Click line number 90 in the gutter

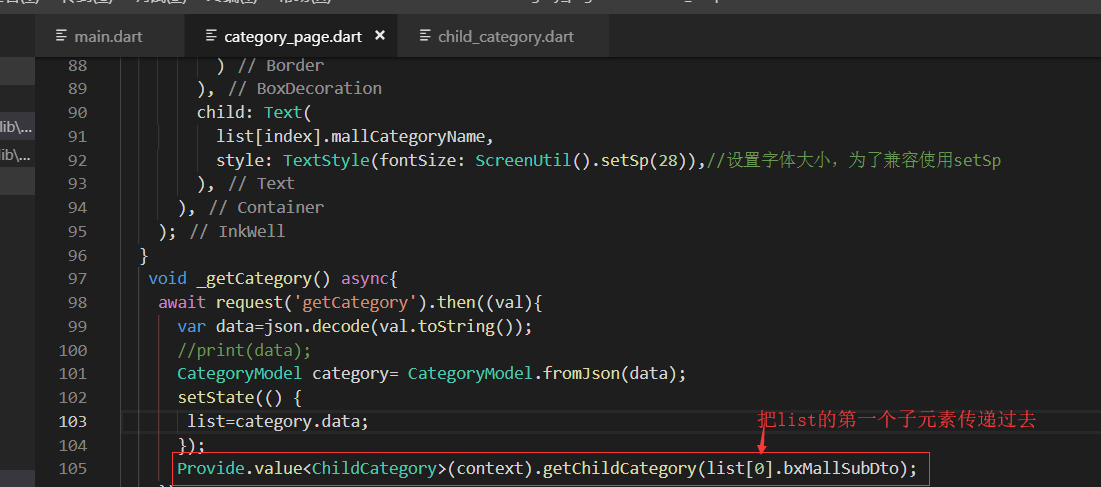click(x=78, y=113)
